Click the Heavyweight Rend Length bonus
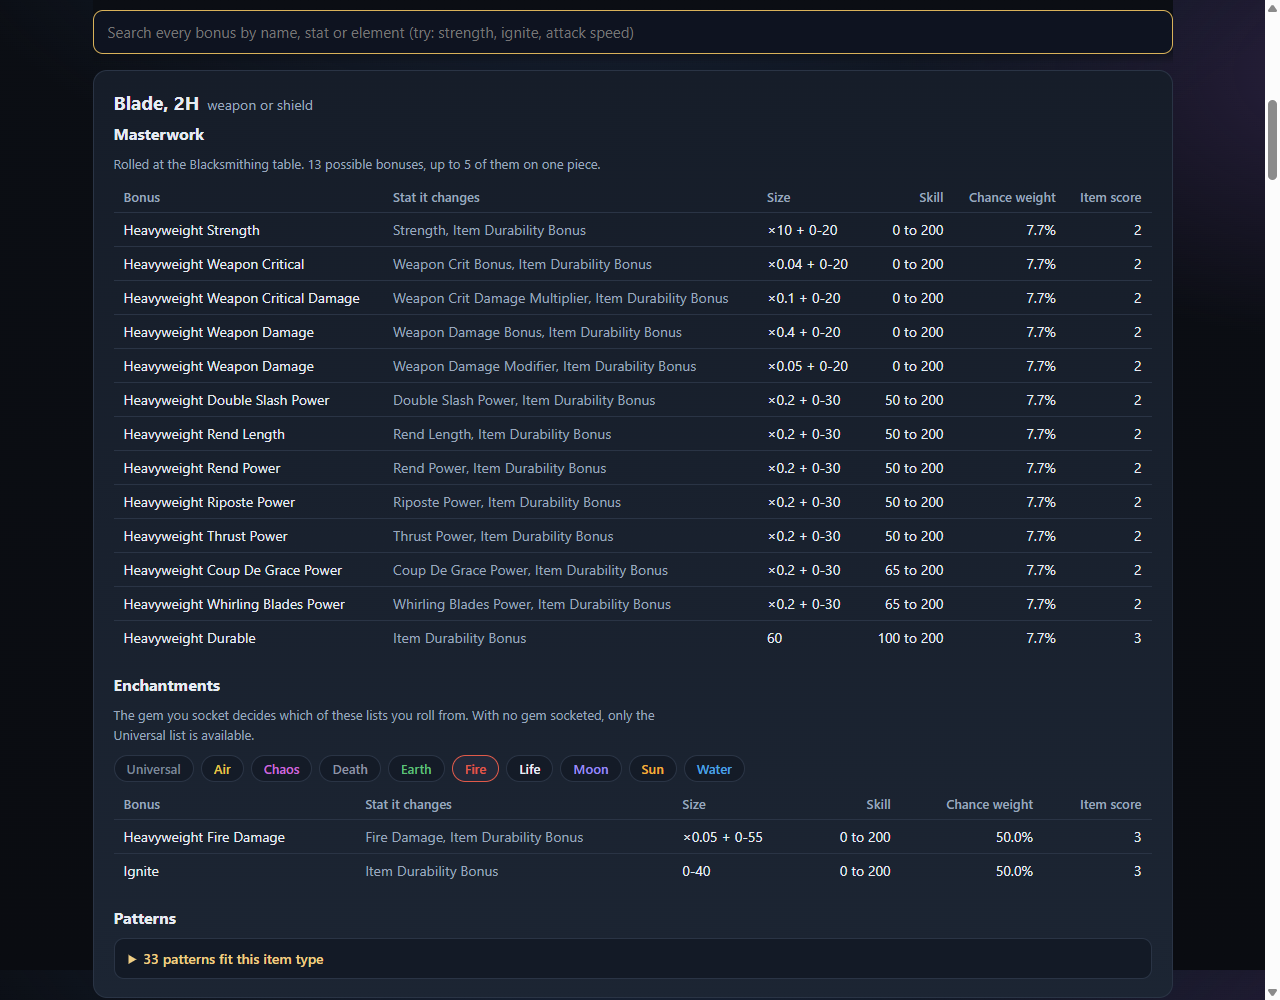1280x1000 pixels. coord(204,434)
